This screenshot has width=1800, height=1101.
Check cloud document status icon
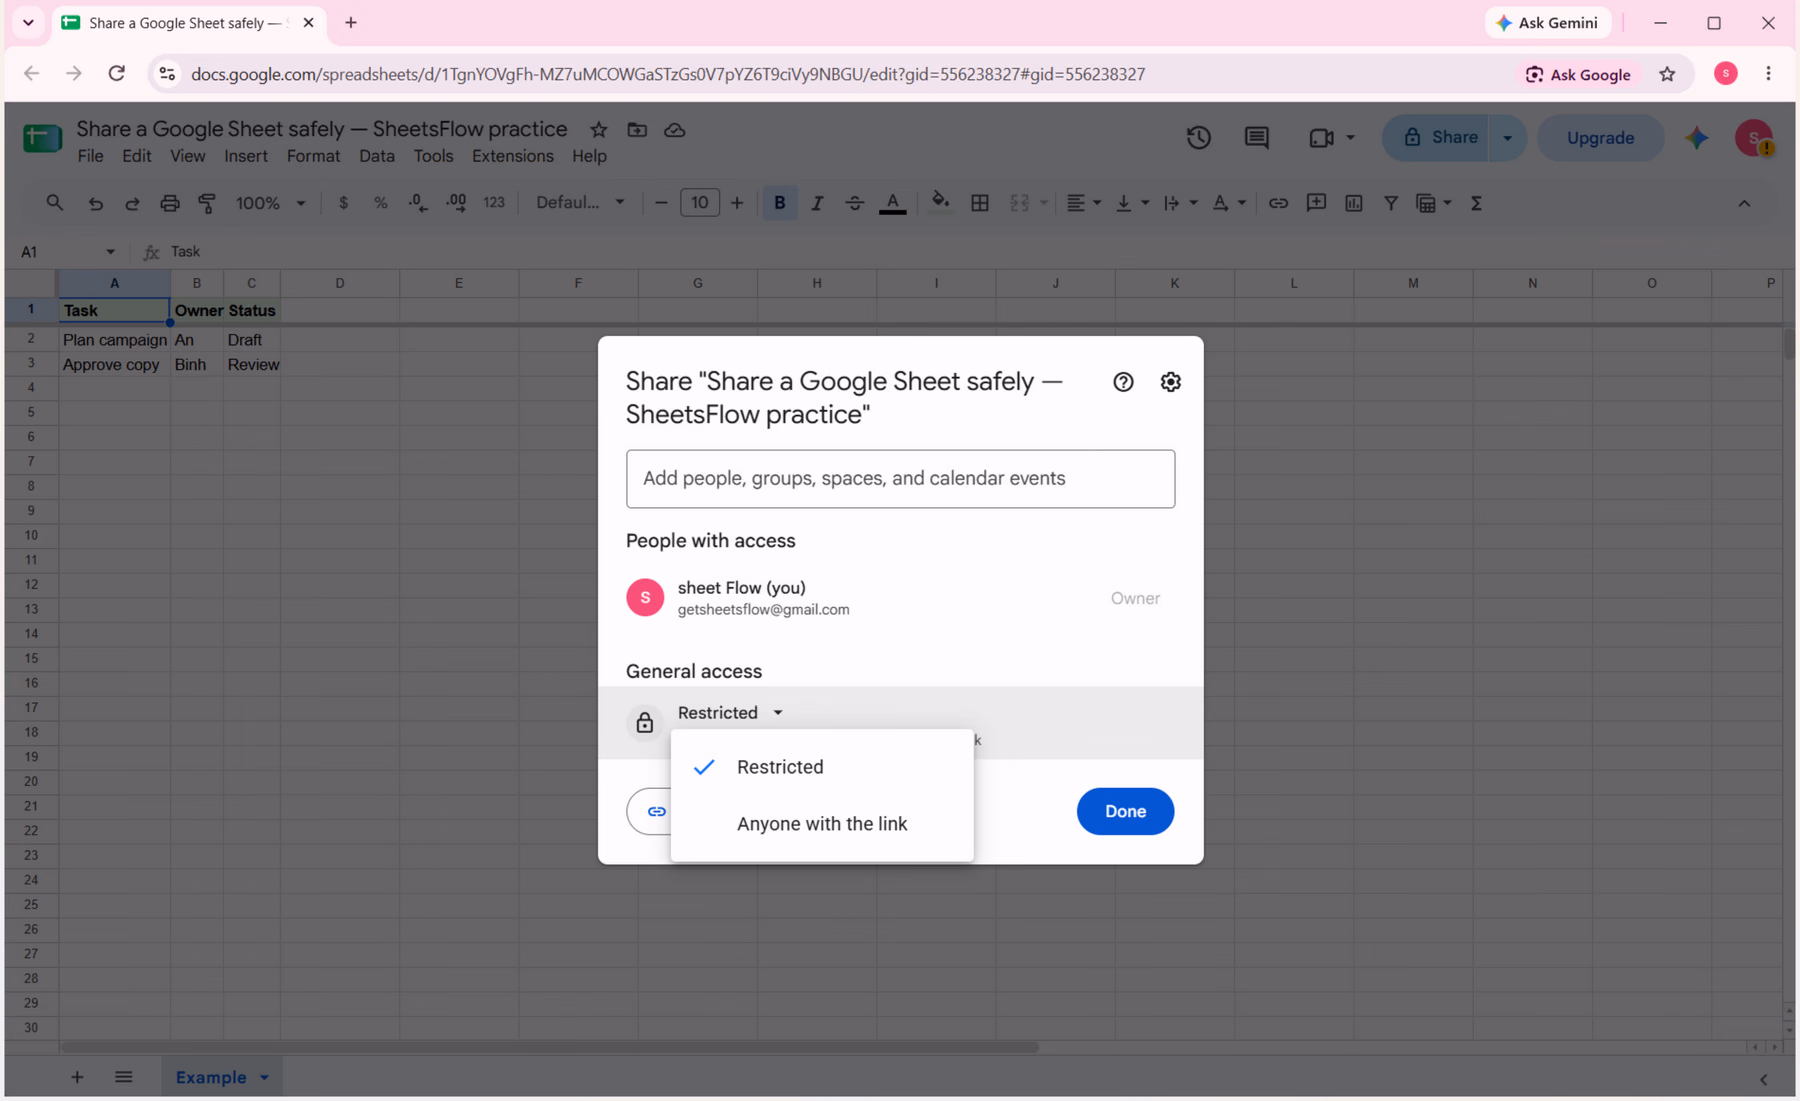[x=675, y=130]
